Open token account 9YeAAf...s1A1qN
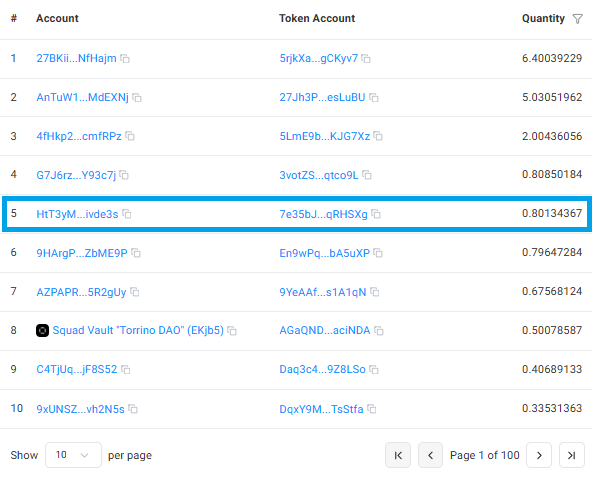This screenshot has width=592, height=477. (323, 292)
